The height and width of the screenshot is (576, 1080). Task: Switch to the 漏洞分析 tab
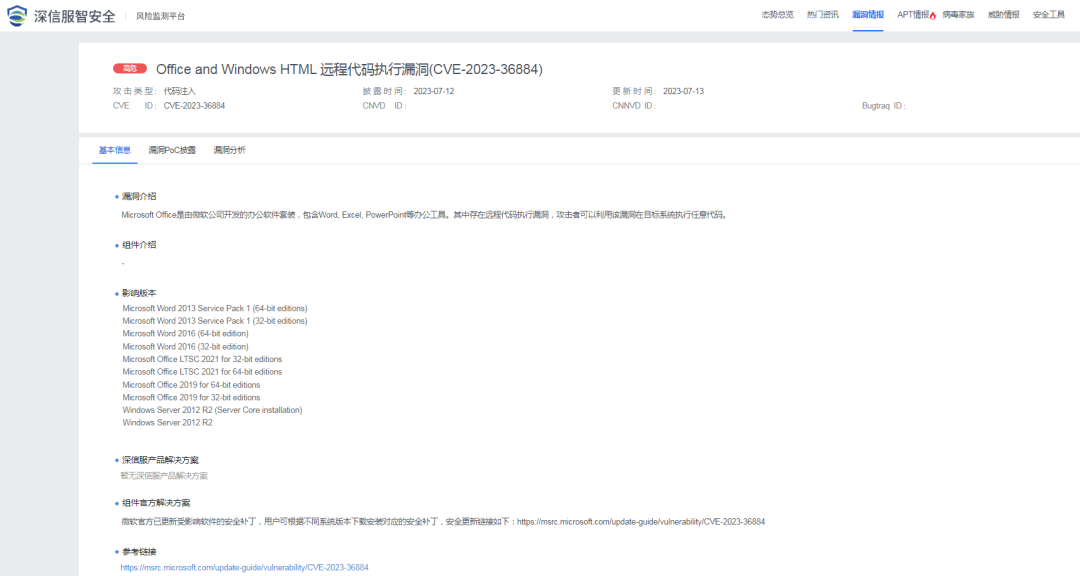229,150
